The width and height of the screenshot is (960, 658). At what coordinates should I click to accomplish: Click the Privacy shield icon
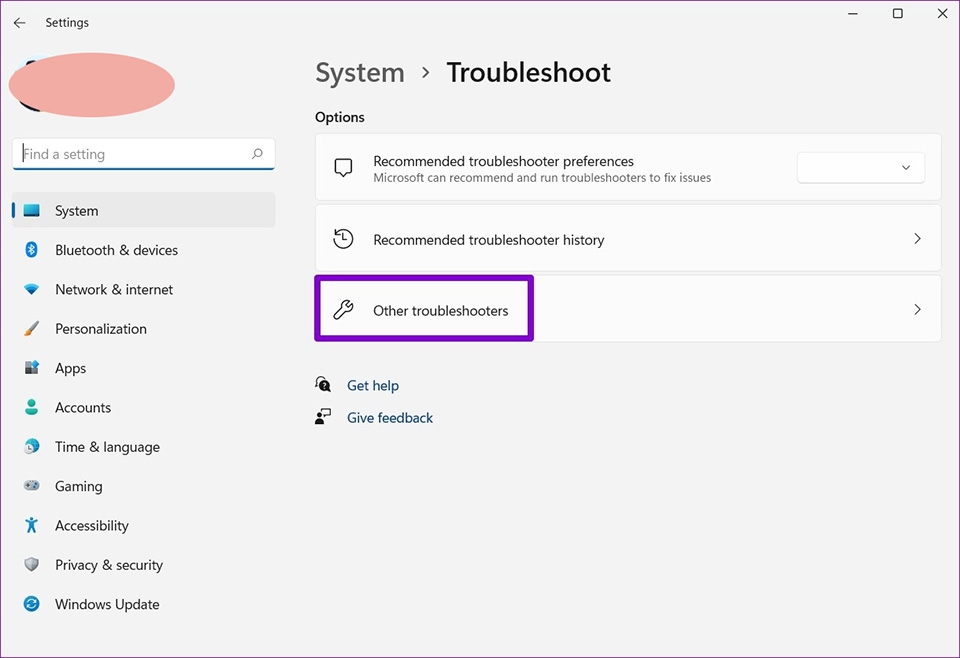(31, 564)
